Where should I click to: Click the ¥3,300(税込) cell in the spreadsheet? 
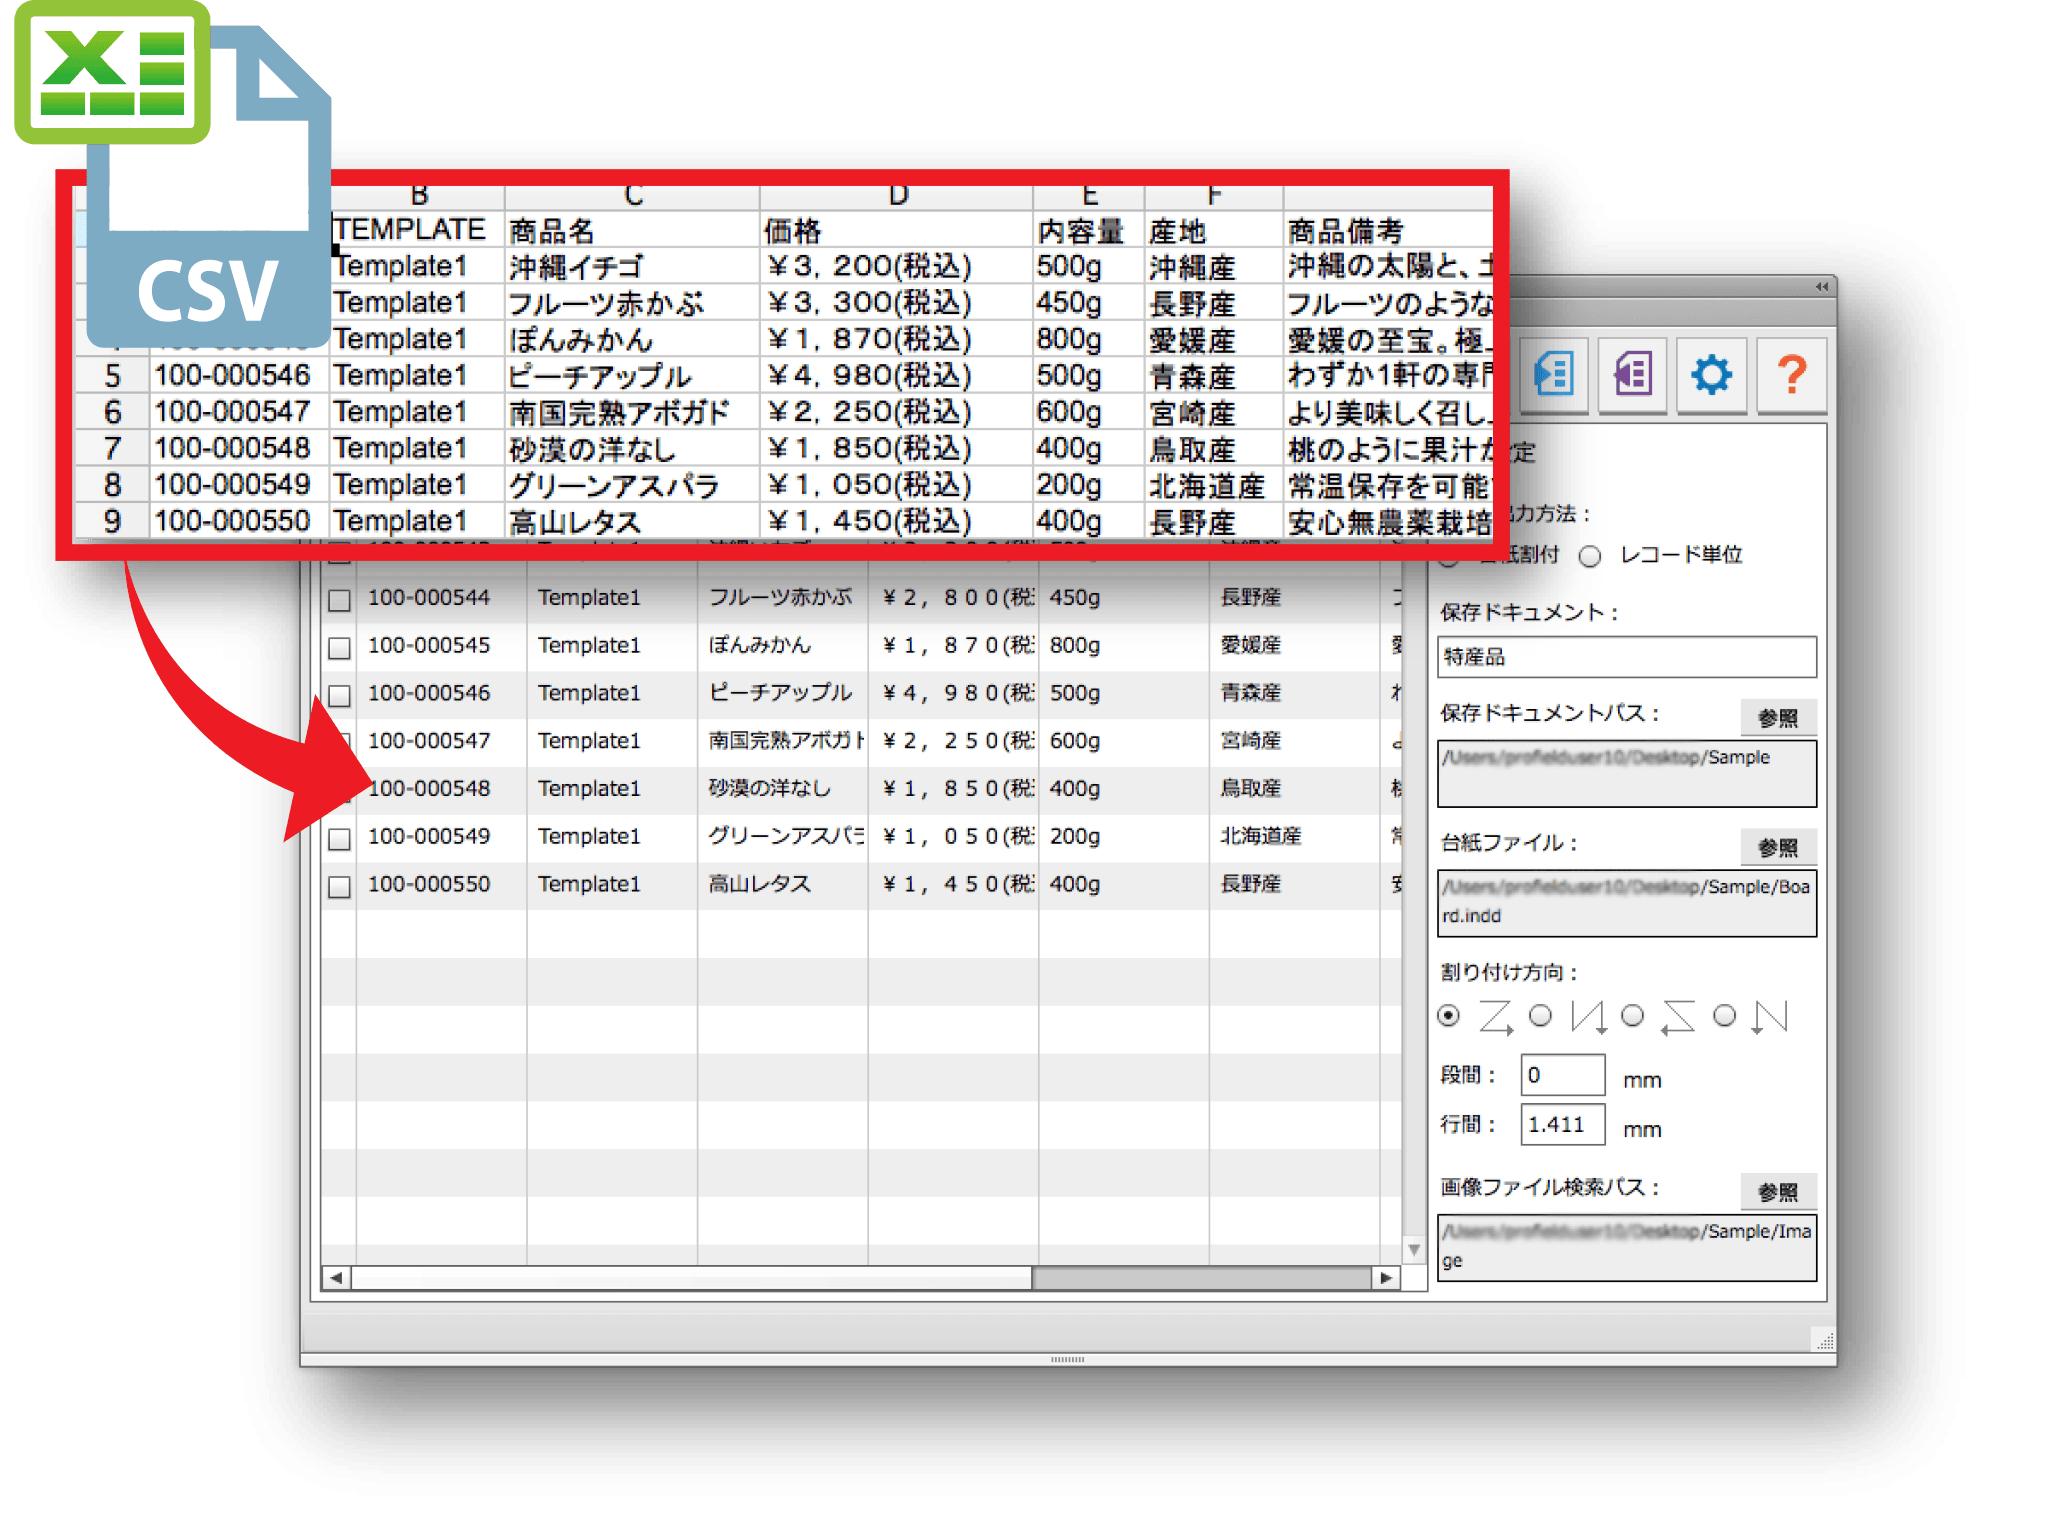(895, 303)
